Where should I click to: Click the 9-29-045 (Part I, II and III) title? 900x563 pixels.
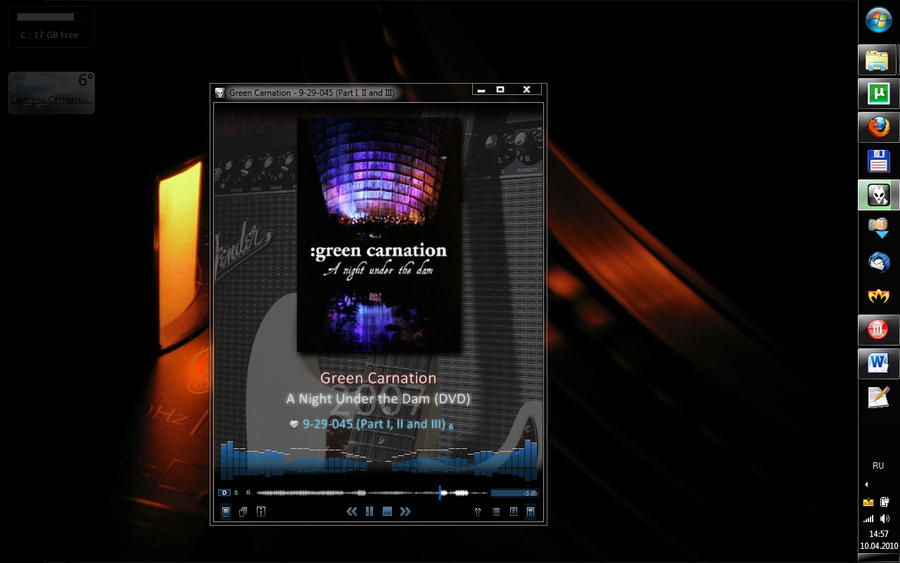coord(374,424)
